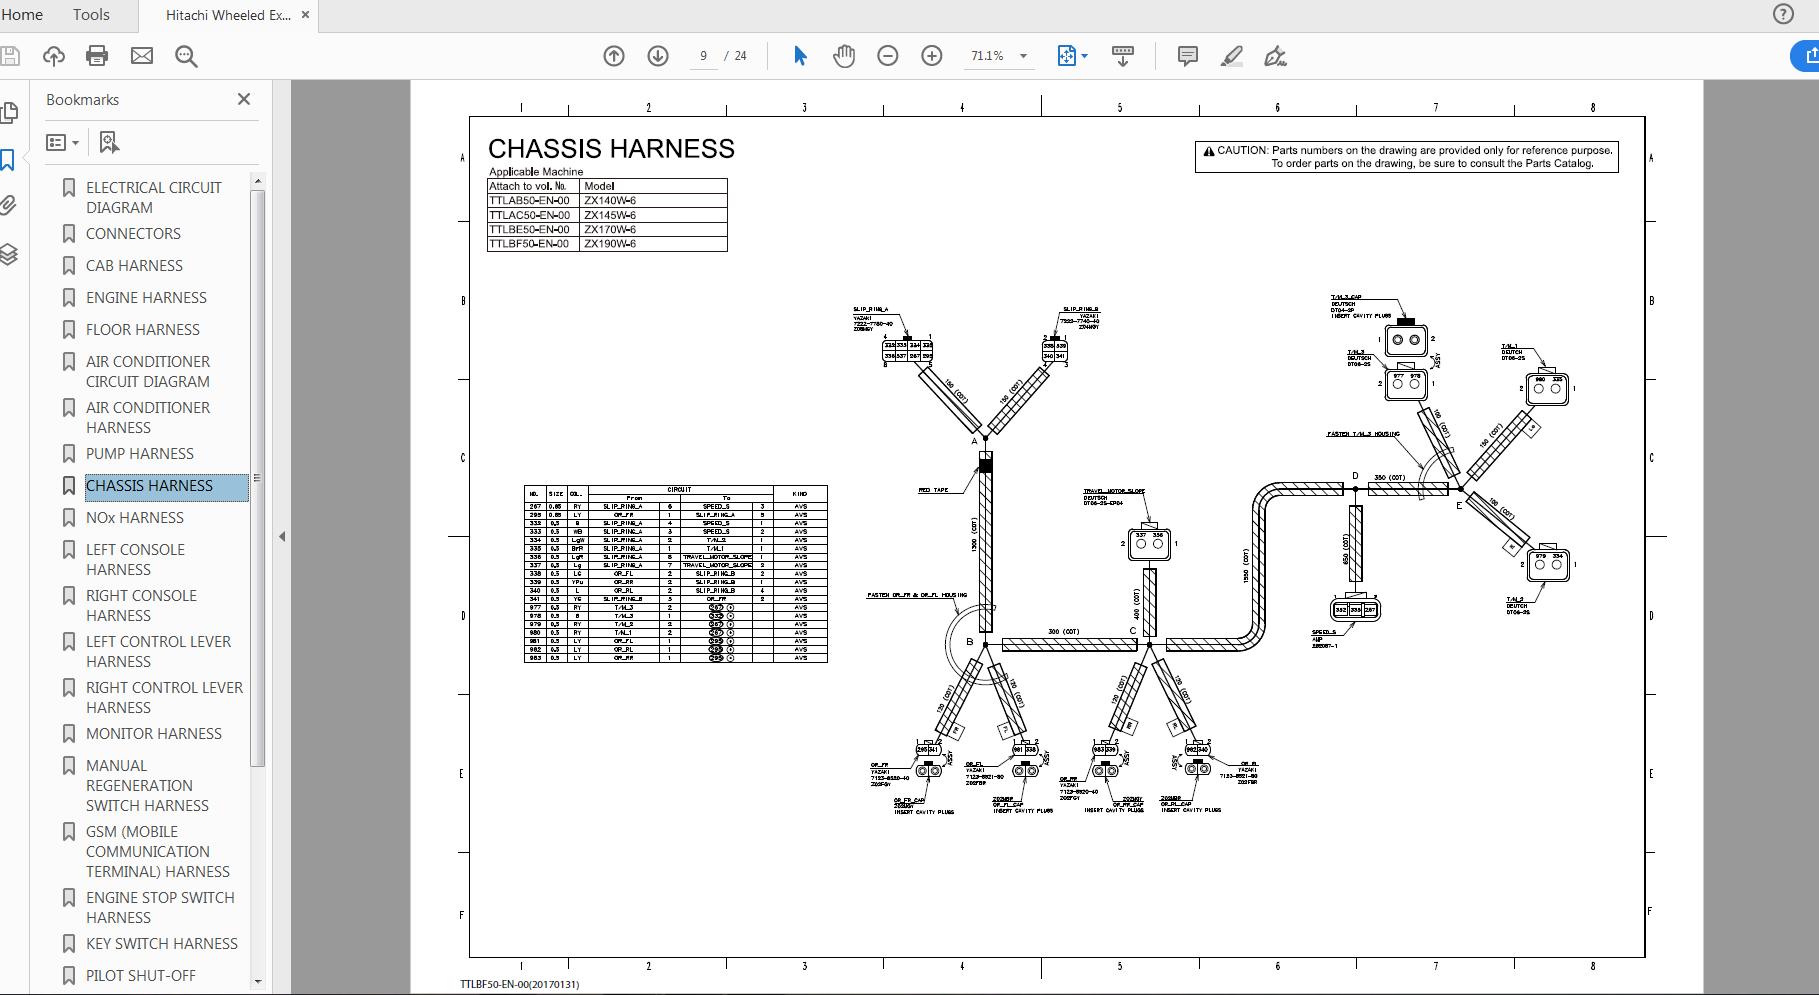Open attachments paperclip sidebar icon
Viewport: 1819px width, 995px height.
[x=8, y=206]
